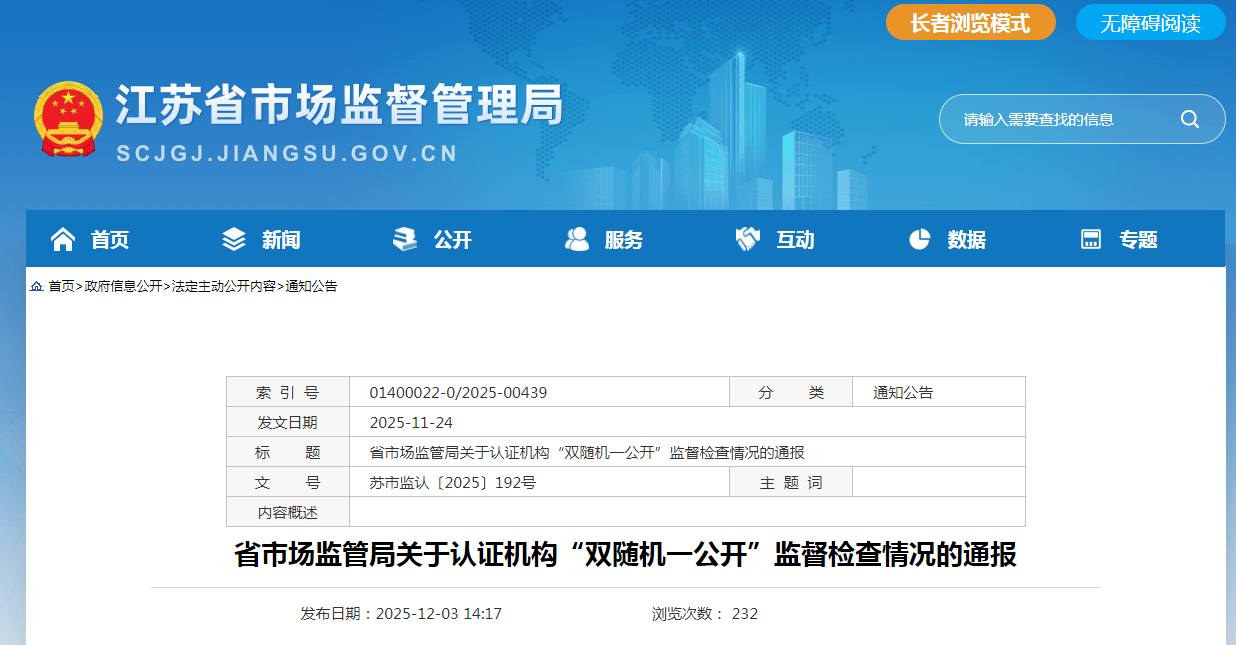Image resolution: width=1236 pixels, height=645 pixels.
Task: Click the stacked layers news icon
Action: [x=234, y=239]
